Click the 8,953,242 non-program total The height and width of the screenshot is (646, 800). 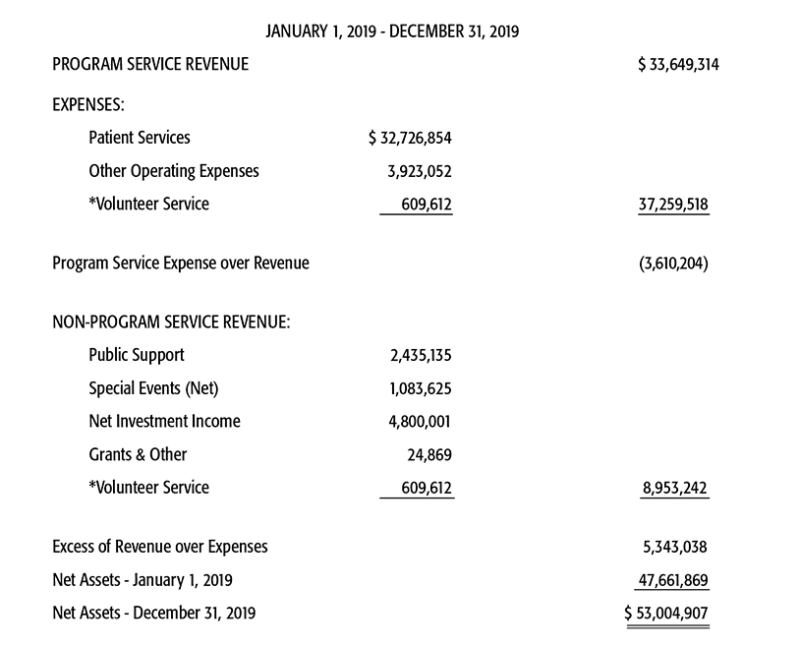click(674, 488)
